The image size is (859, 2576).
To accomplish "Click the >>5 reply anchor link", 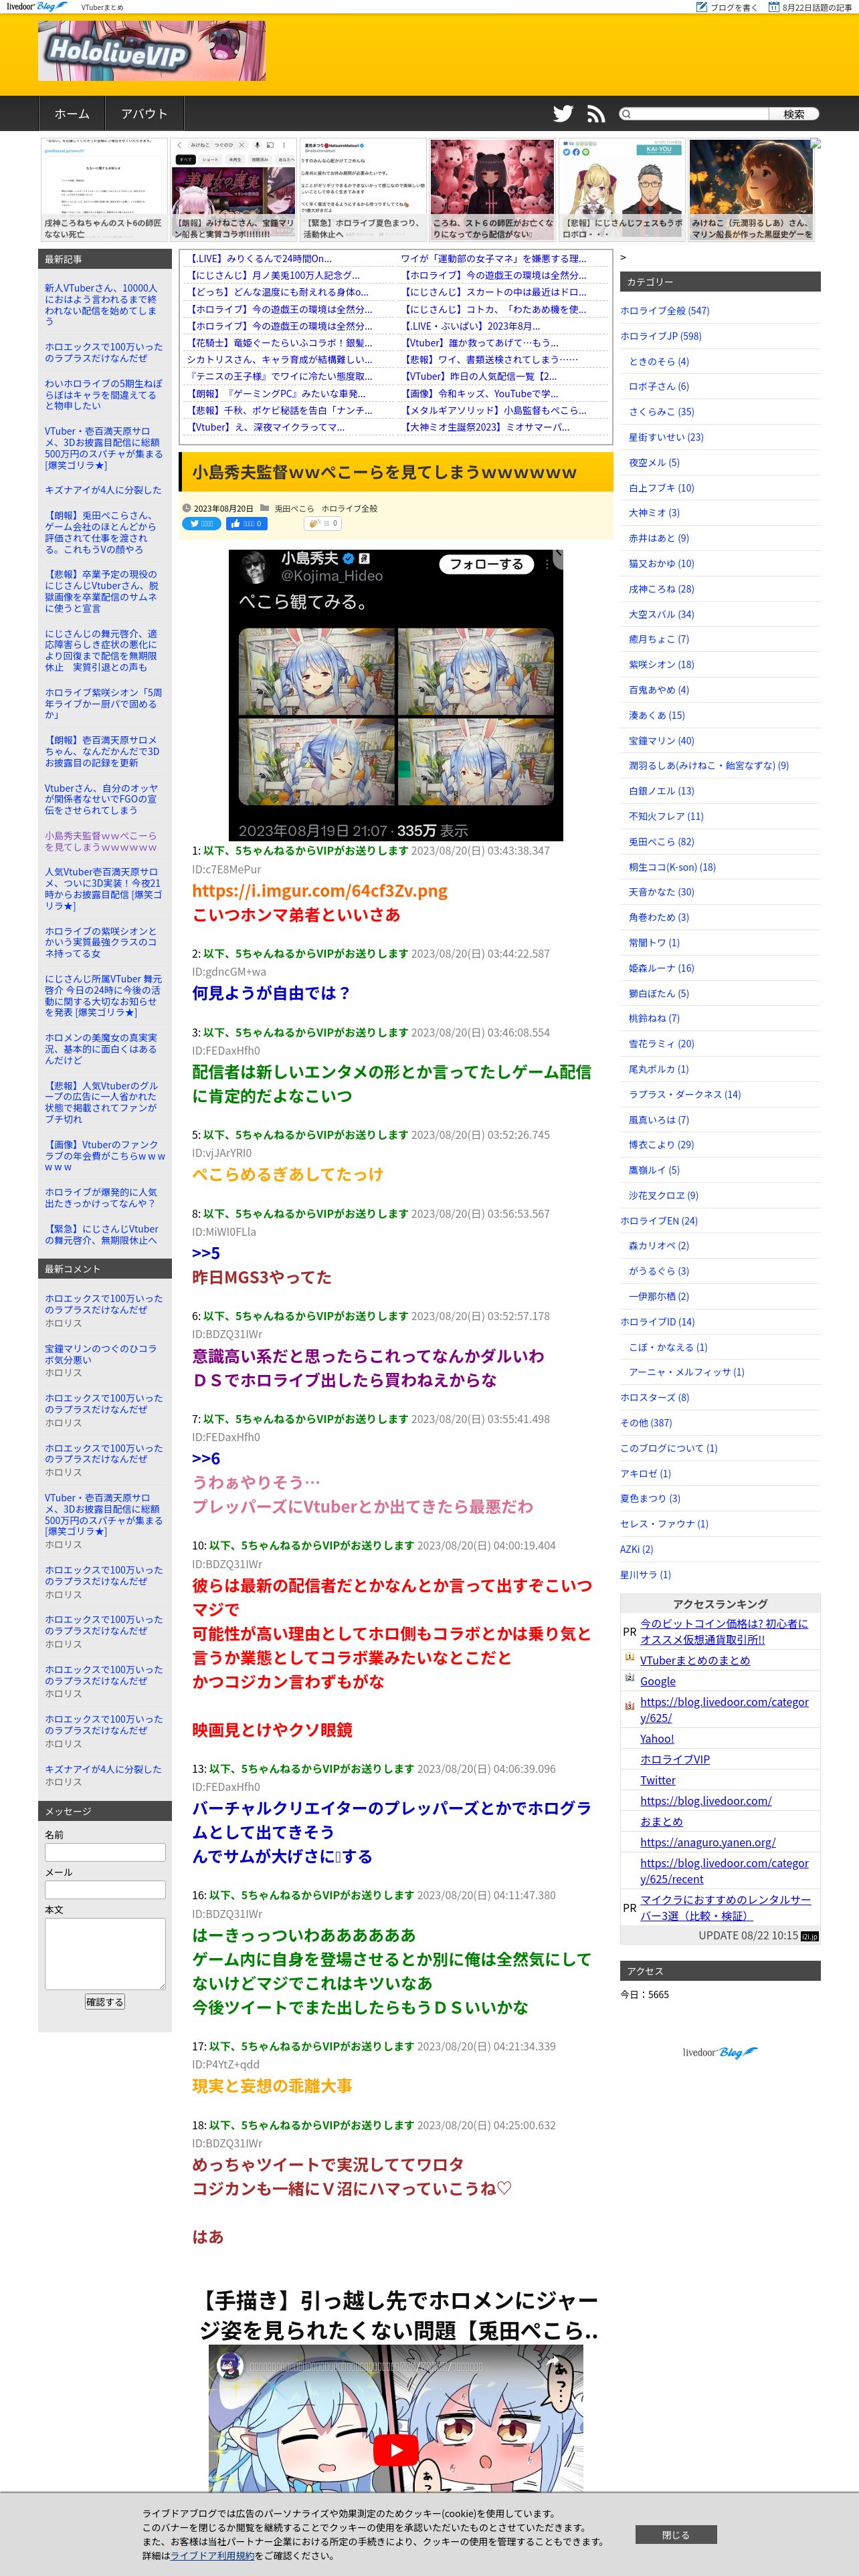I will tap(206, 1253).
